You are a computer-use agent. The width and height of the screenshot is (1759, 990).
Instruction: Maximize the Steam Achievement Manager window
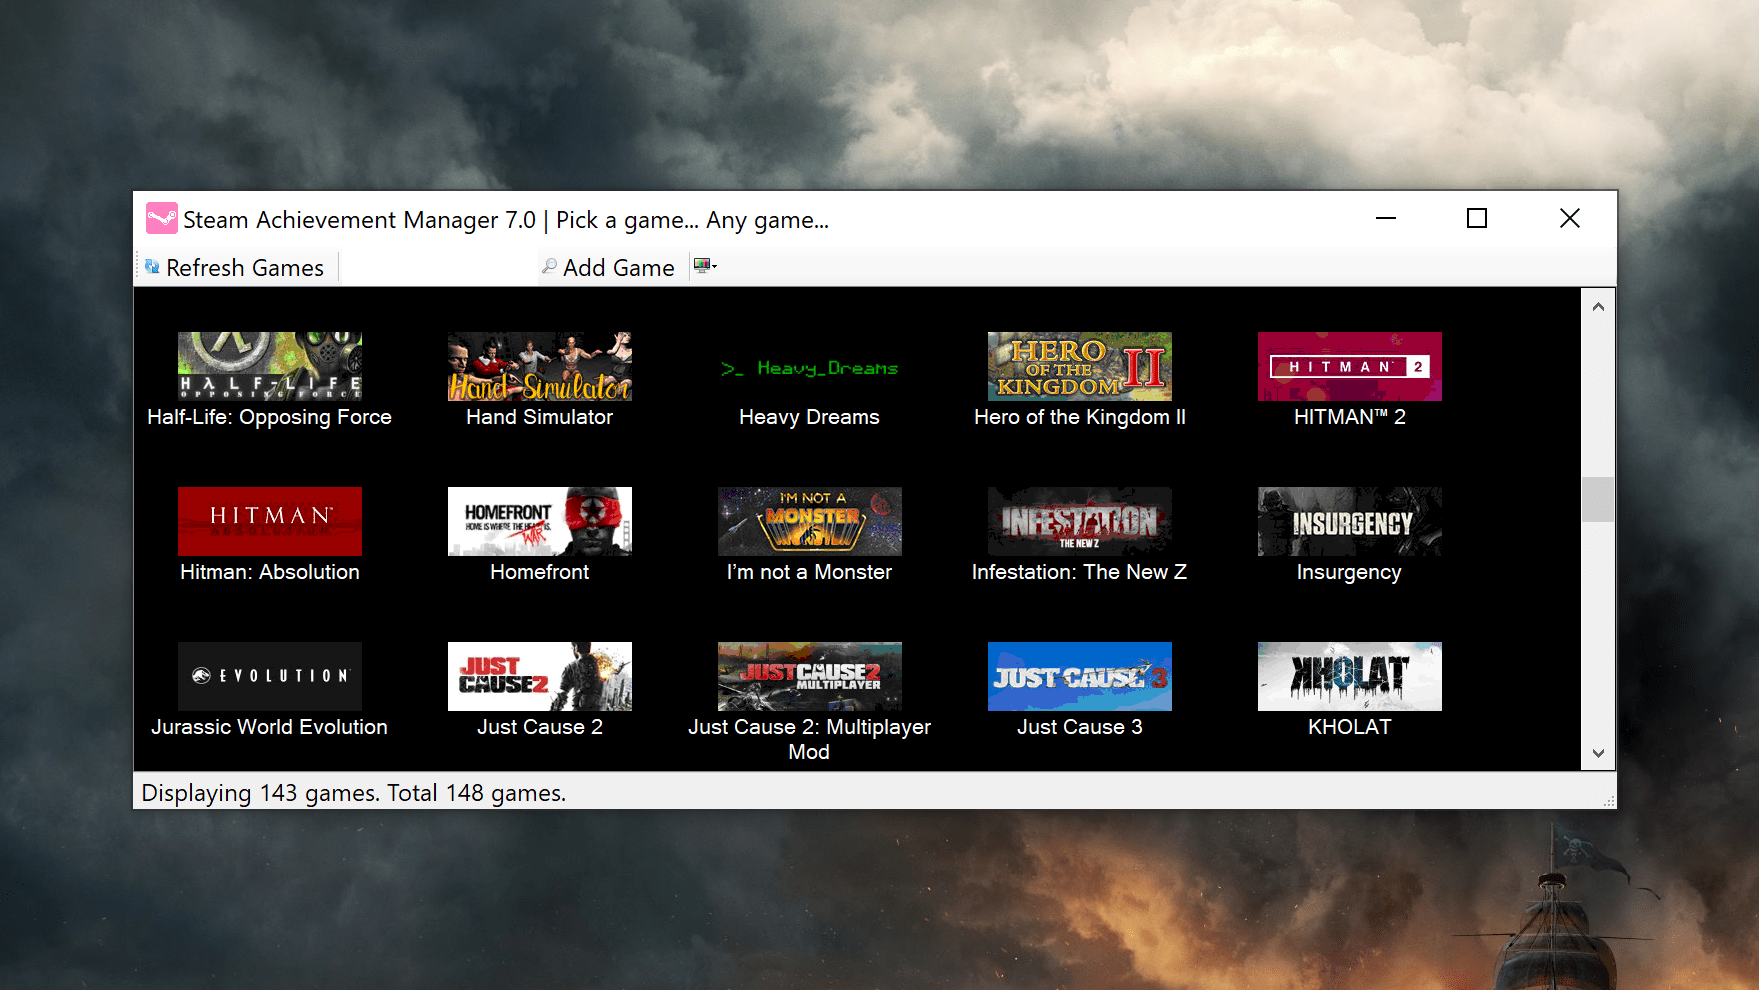(1477, 218)
